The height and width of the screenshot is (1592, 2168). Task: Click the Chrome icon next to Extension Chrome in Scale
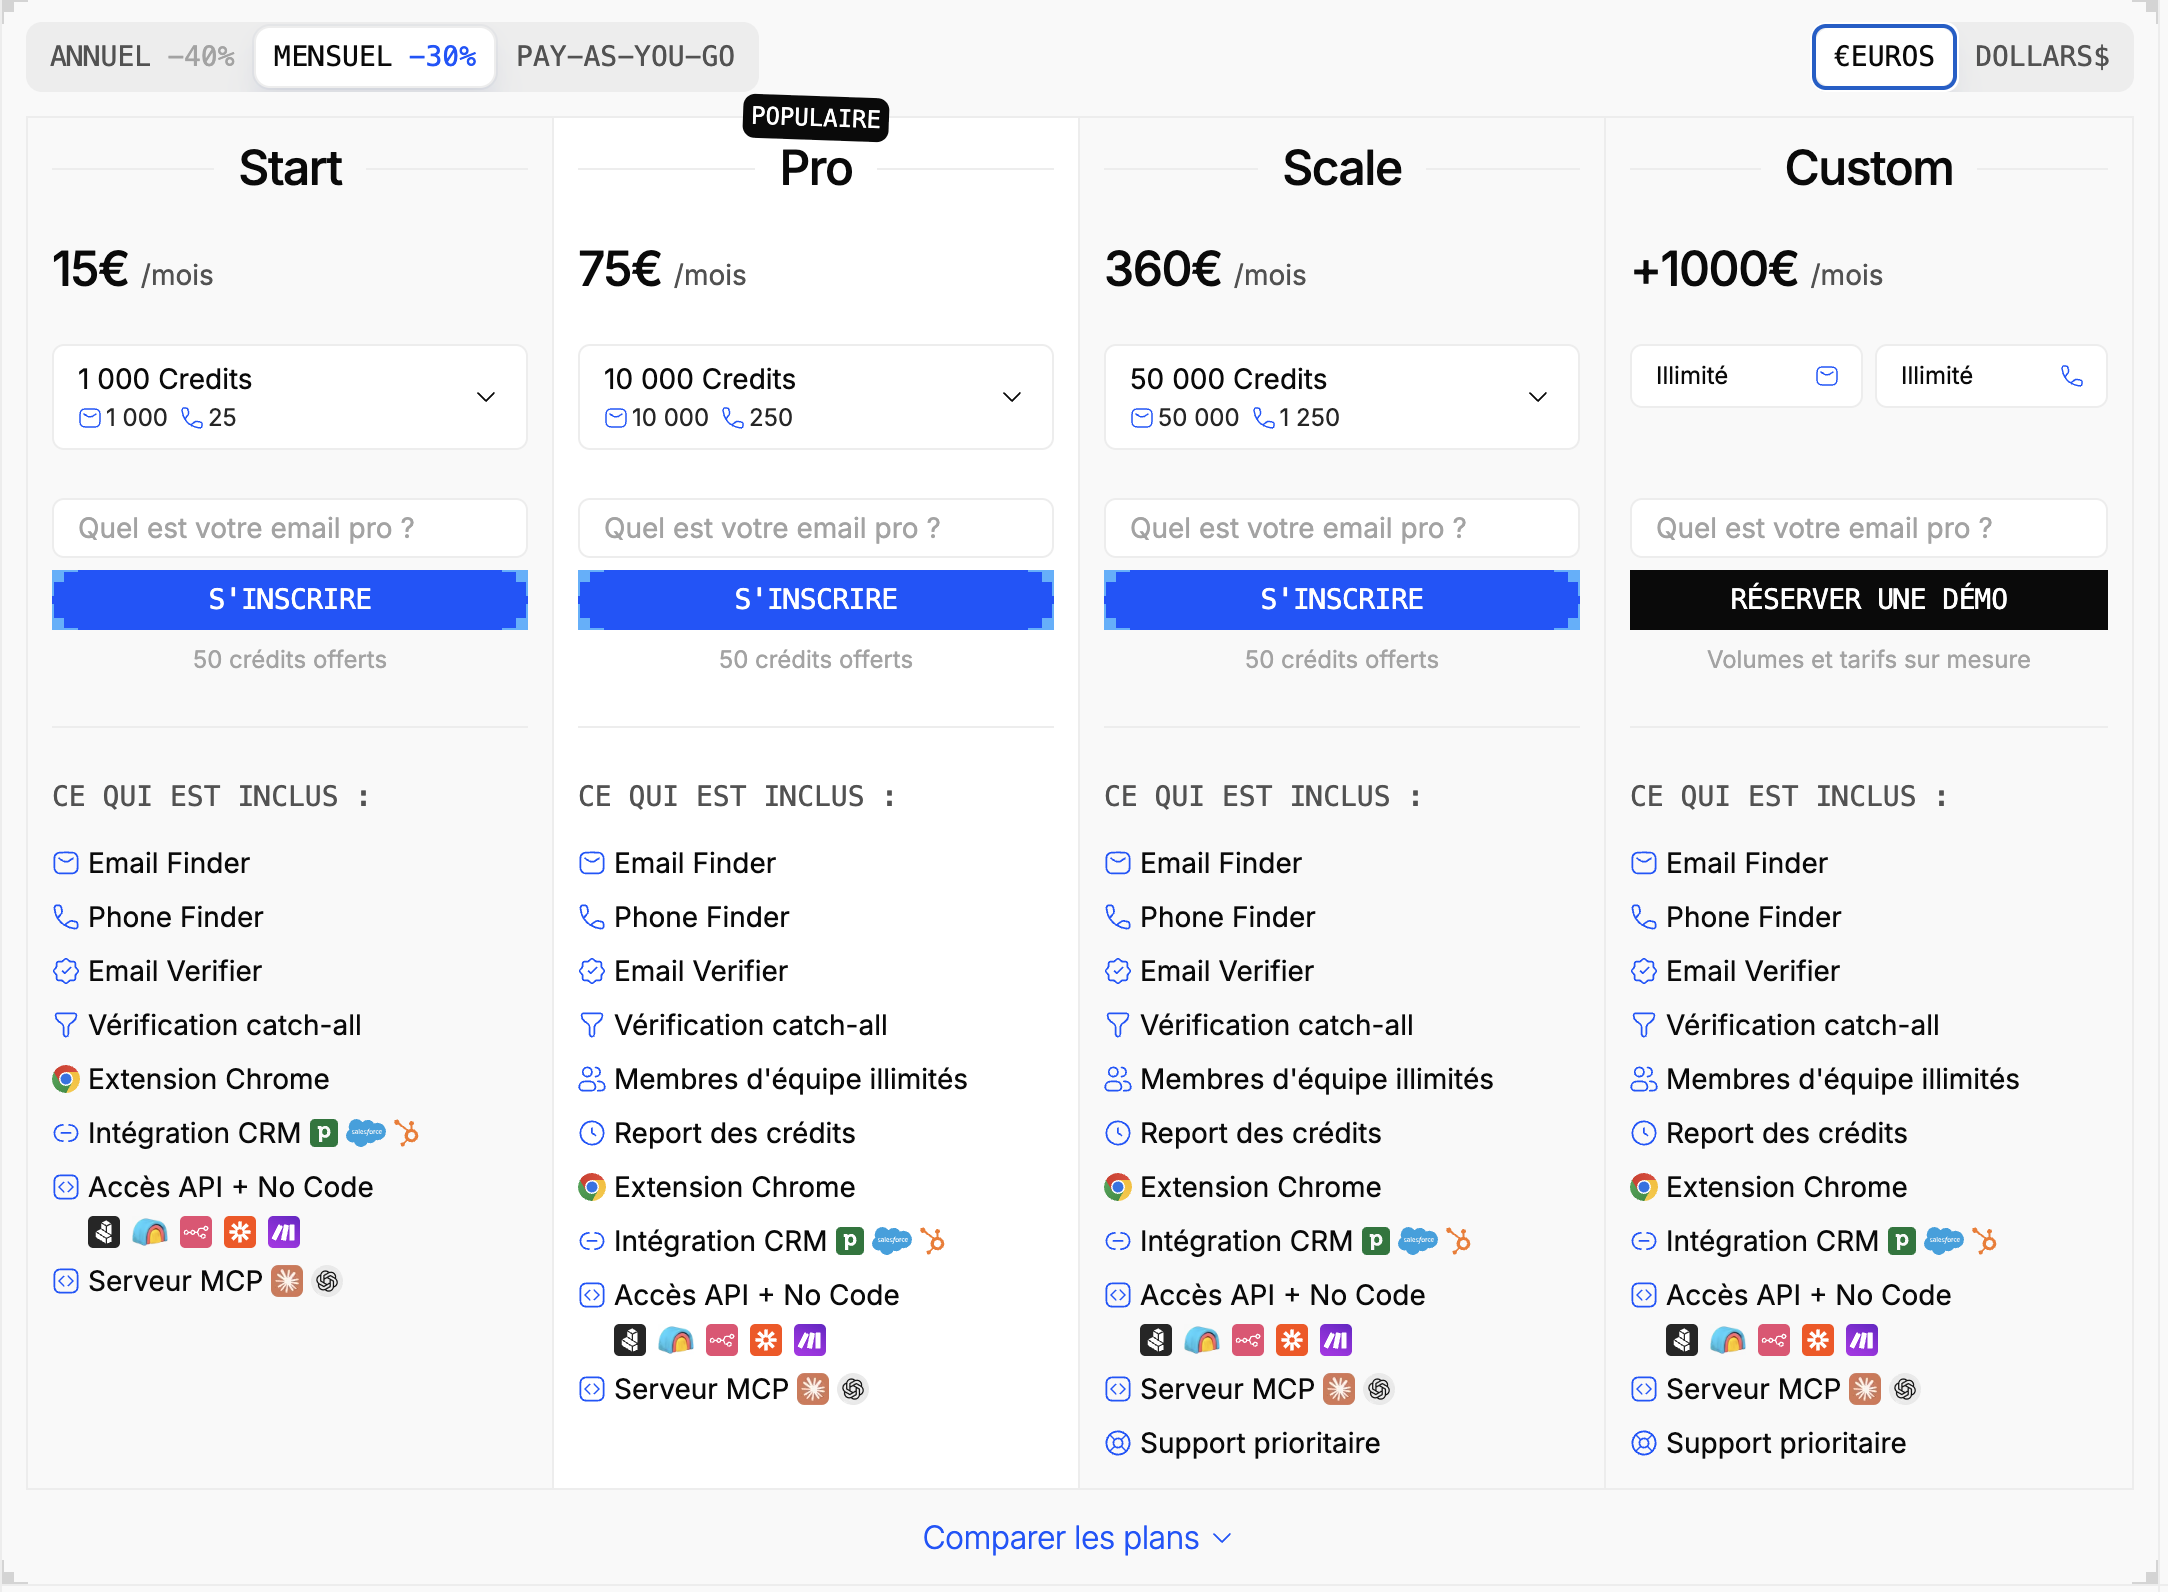(1118, 1187)
